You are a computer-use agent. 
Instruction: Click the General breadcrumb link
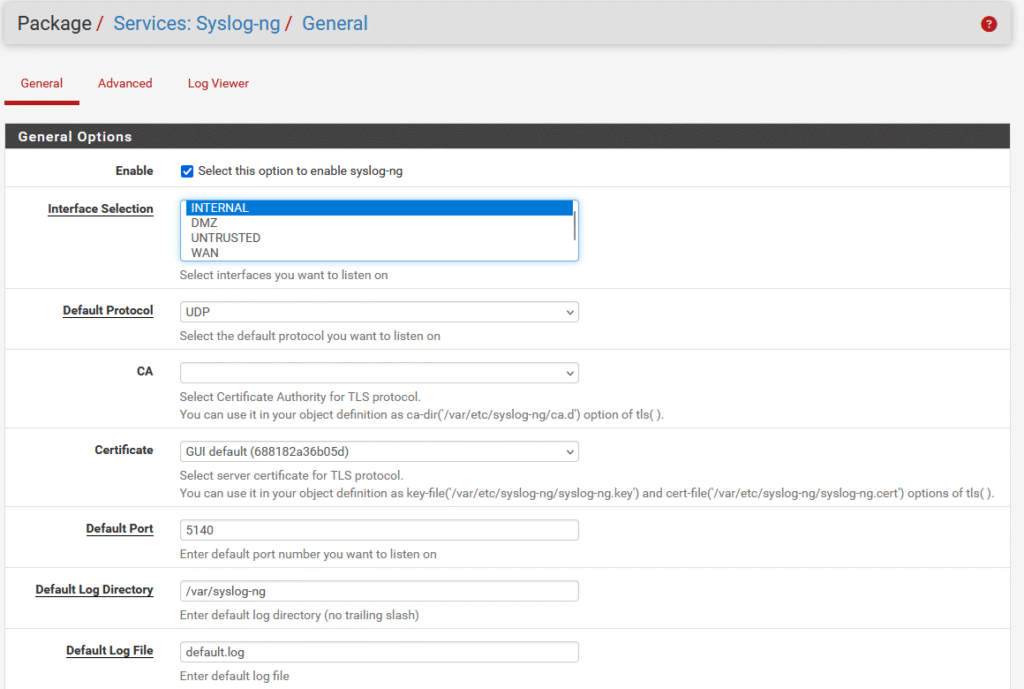pos(334,24)
